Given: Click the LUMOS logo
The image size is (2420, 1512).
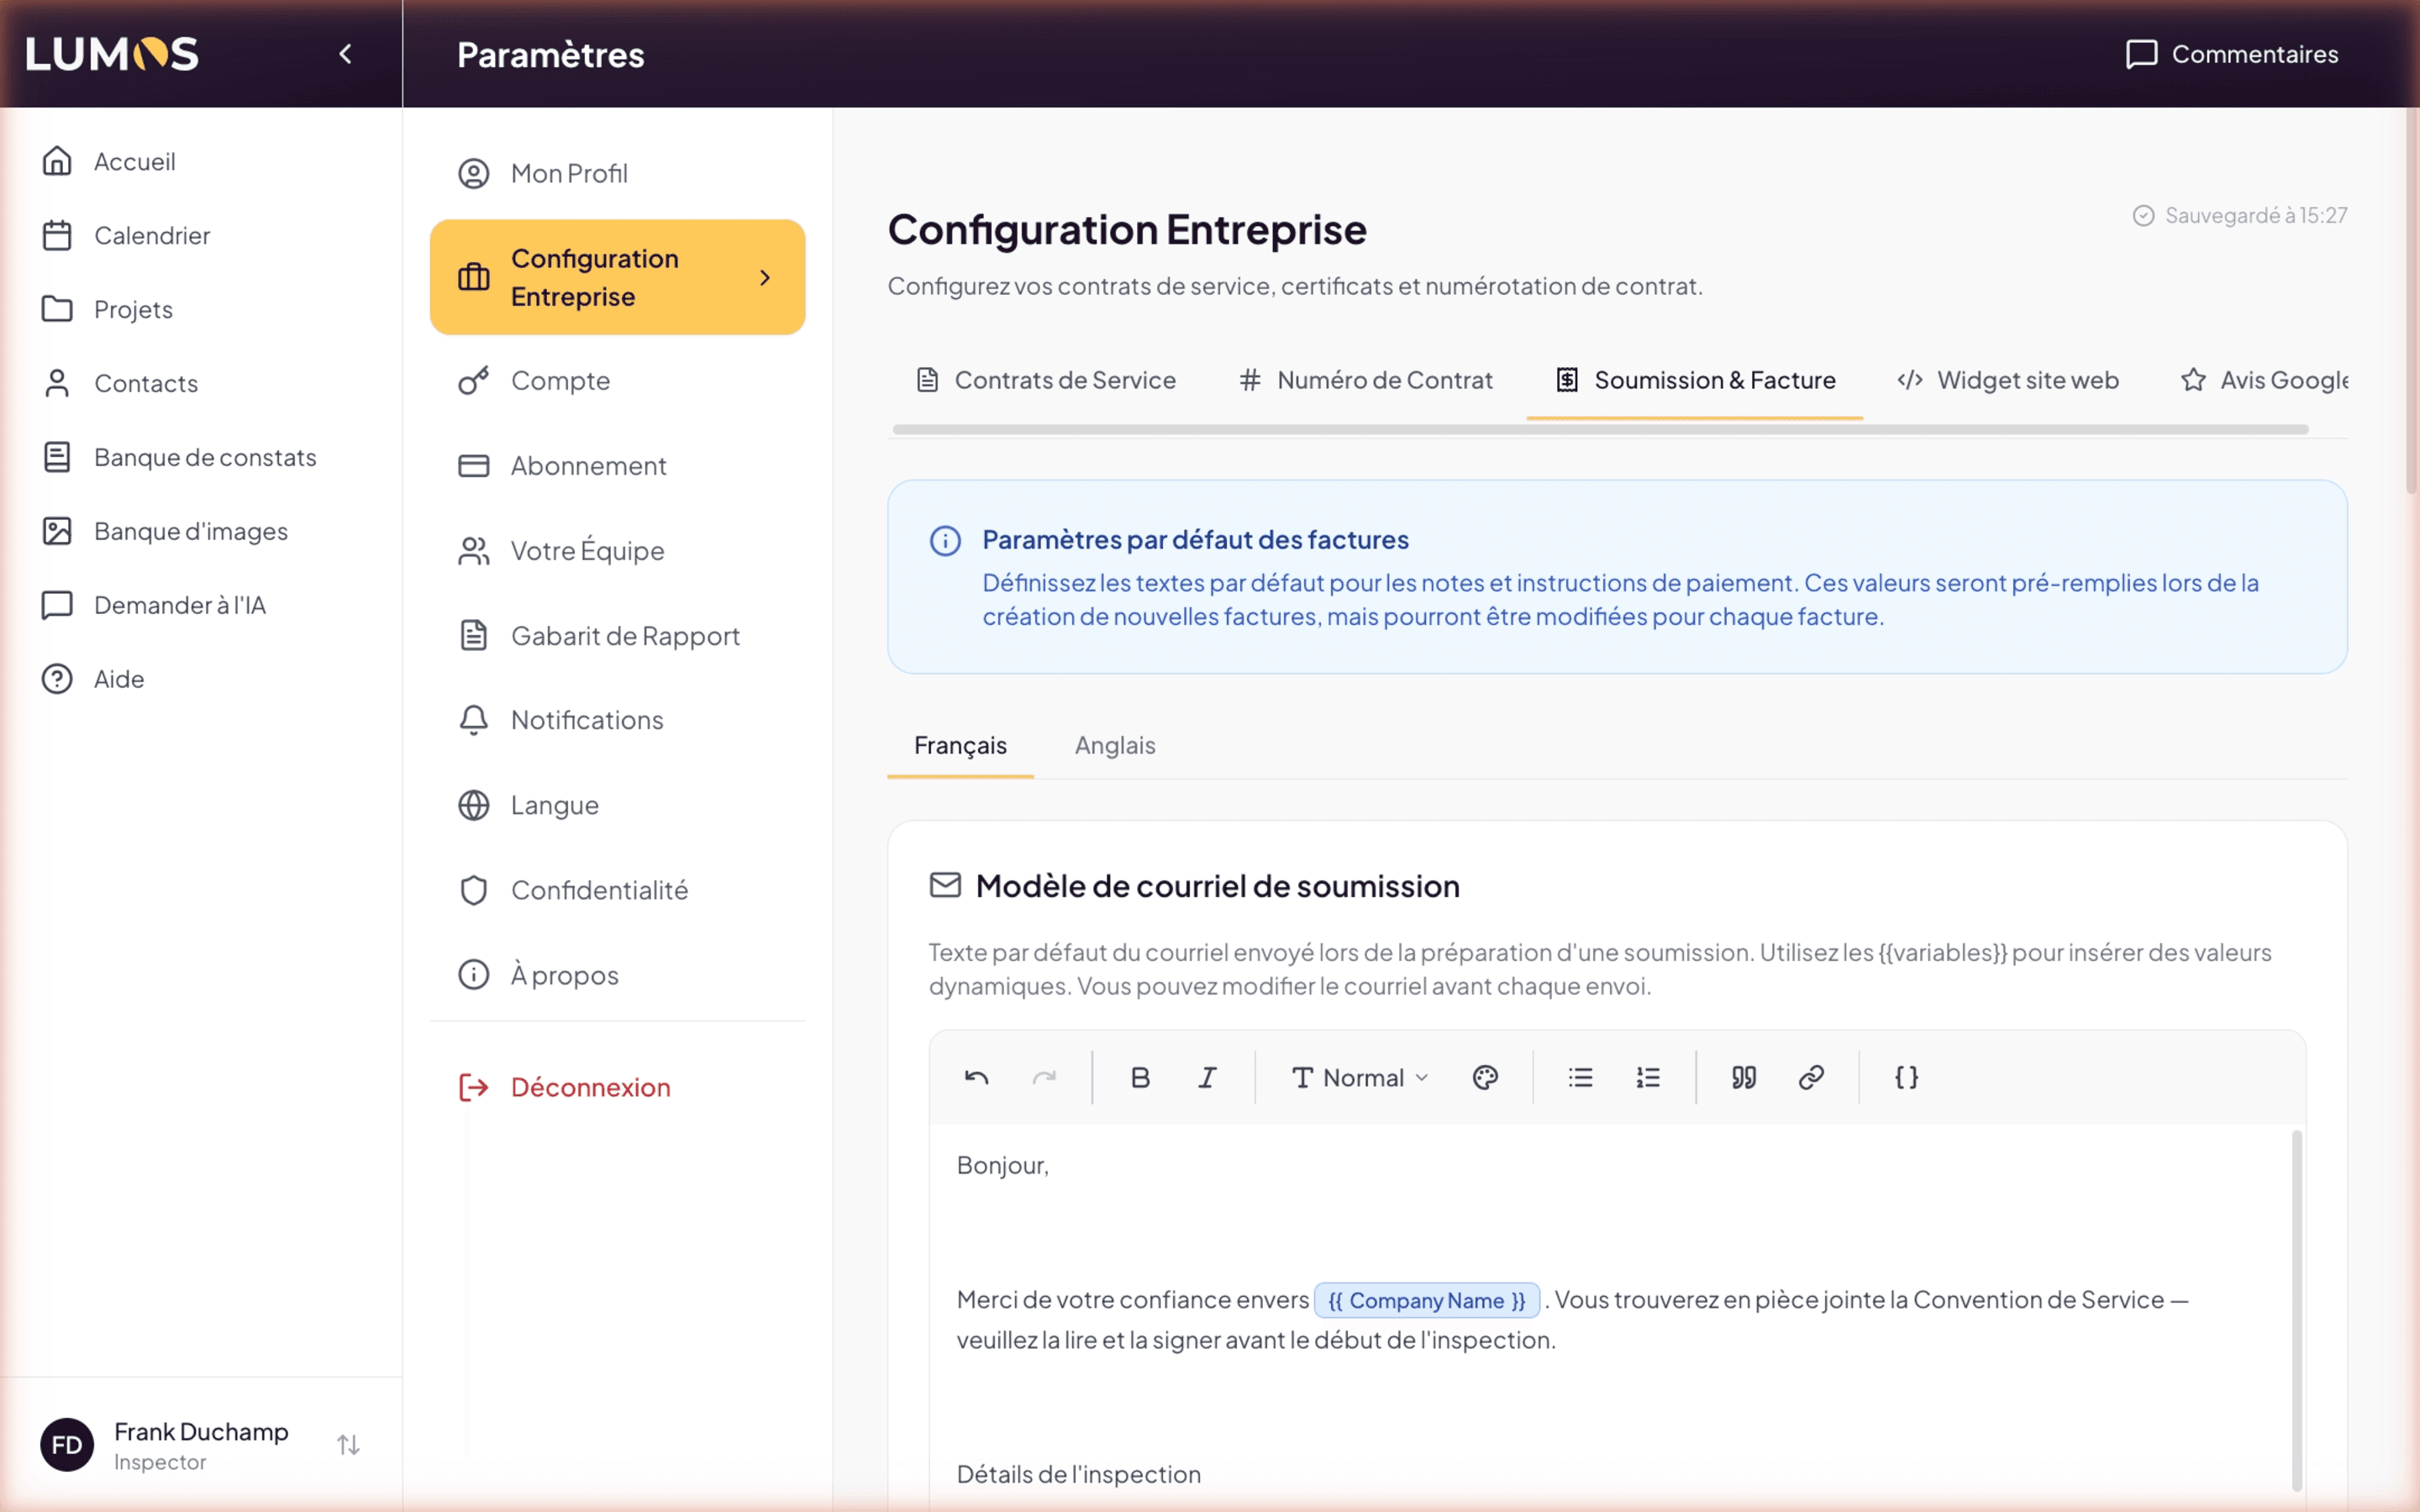Looking at the screenshot, I should click(112, 54).
